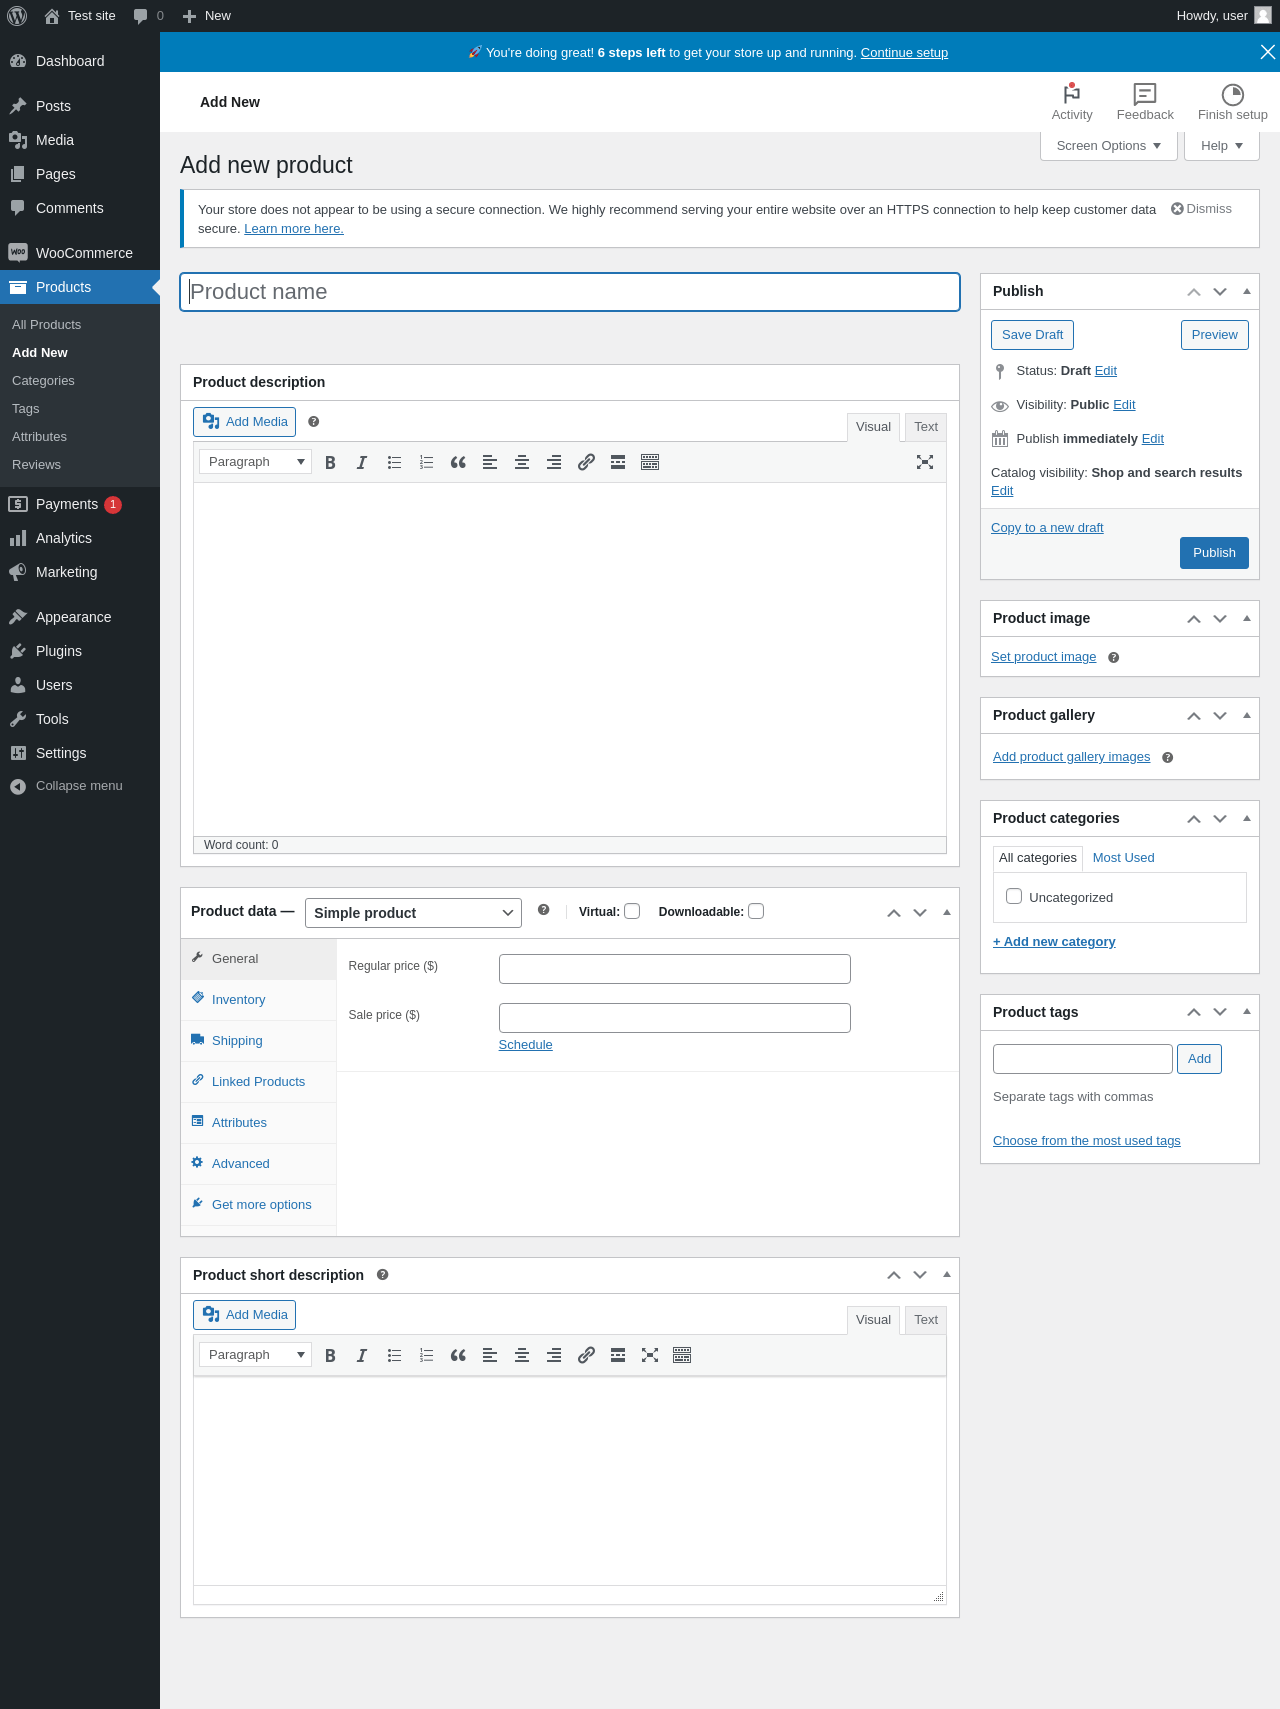Viewport: 1280px width, 1709px height.
Task: Open Paragraph dropdown in Product short description
Action: coord(255,1355)
